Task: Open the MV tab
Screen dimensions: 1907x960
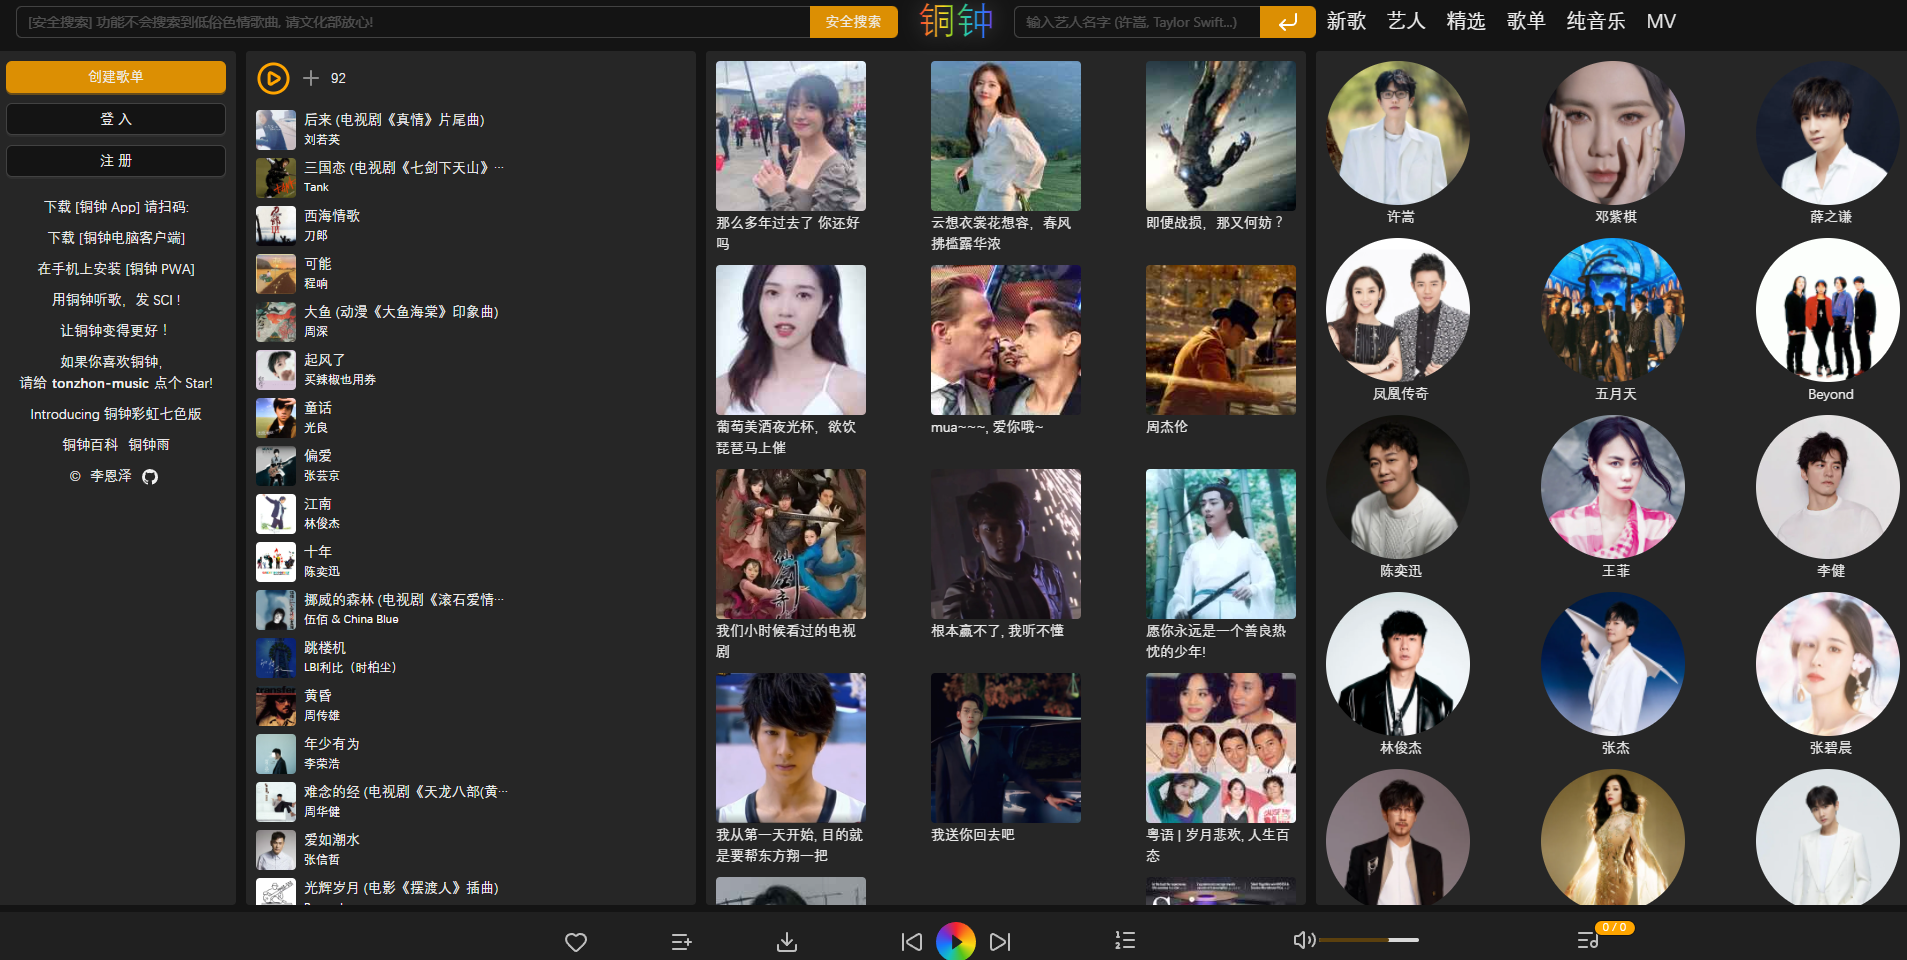Action: [x=1660, y=22]
